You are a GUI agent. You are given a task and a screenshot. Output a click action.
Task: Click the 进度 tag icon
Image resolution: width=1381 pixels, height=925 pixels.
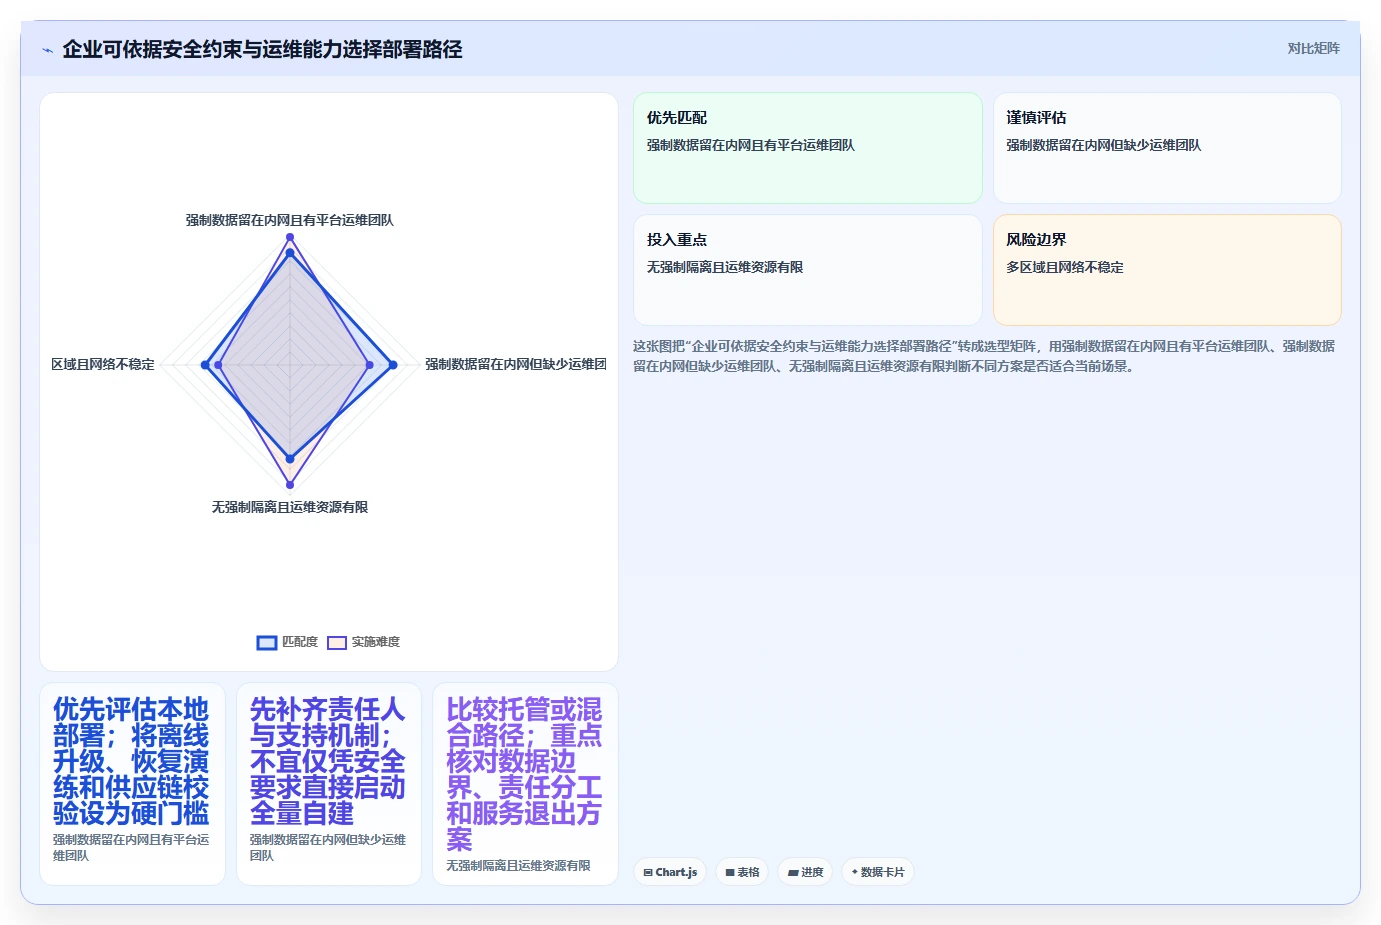[x=792, y=873]
